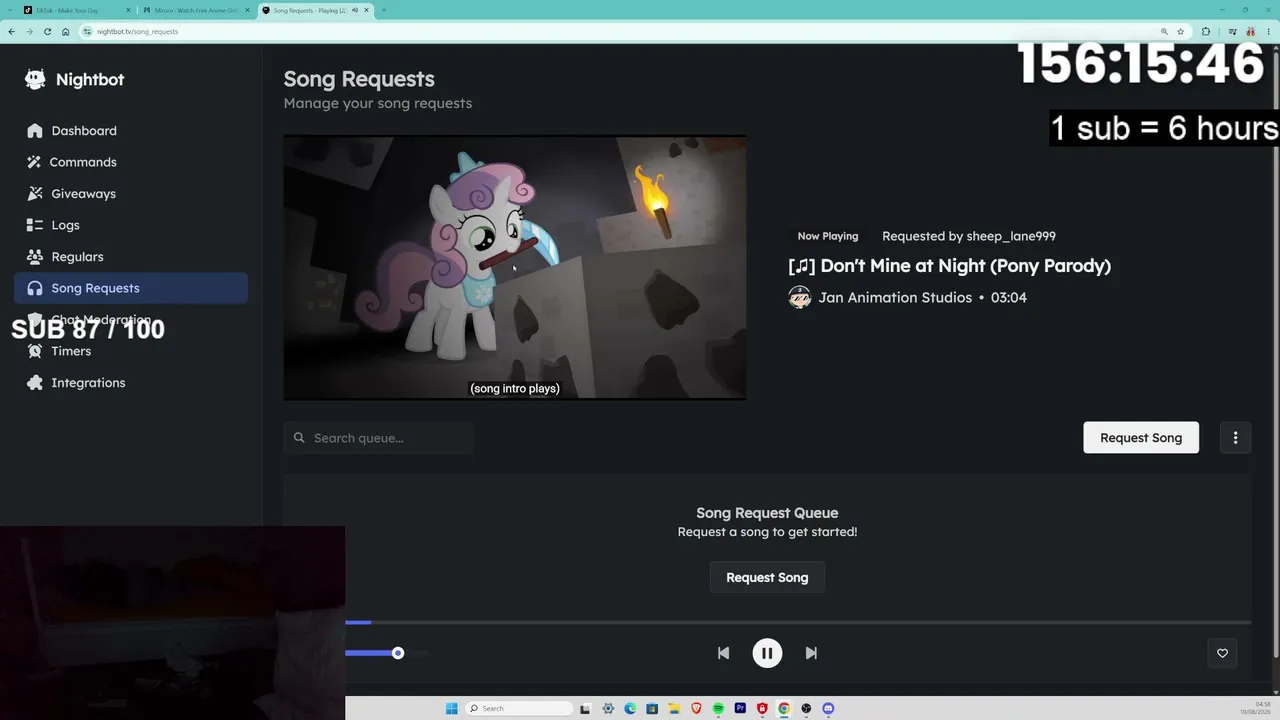The width and height of the screenshot is (1280, 720).
Task: Skip to the next song
Action: coord(811,653)
